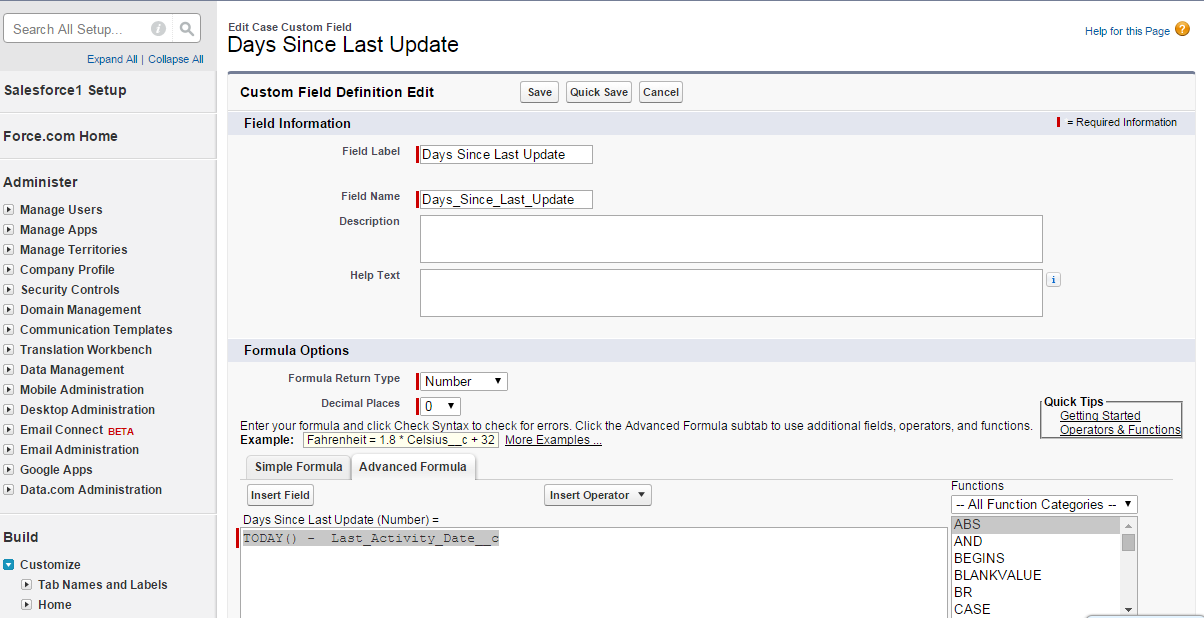Expand the Security Controls section arrow
The height and width of the screenshot is (618, 1204).
click(x=9, y=290)
